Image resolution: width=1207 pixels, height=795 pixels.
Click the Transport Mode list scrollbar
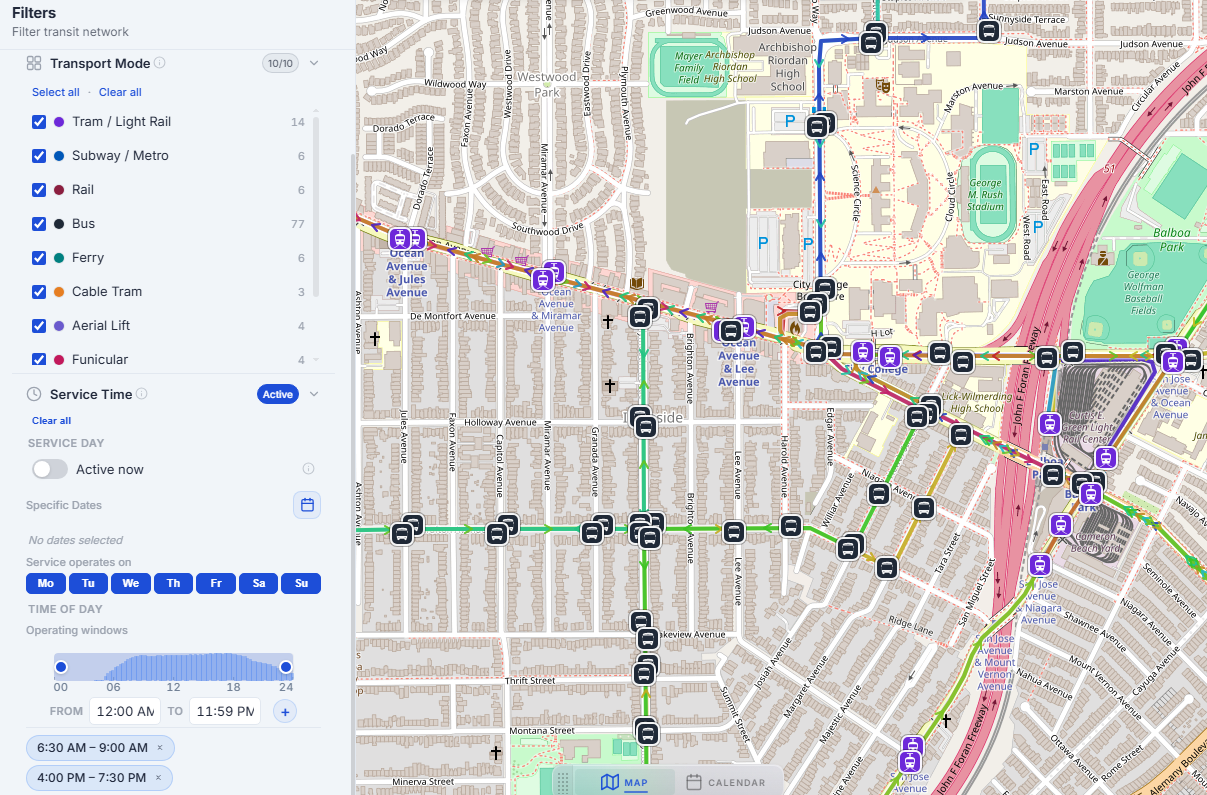pos(316,207)
